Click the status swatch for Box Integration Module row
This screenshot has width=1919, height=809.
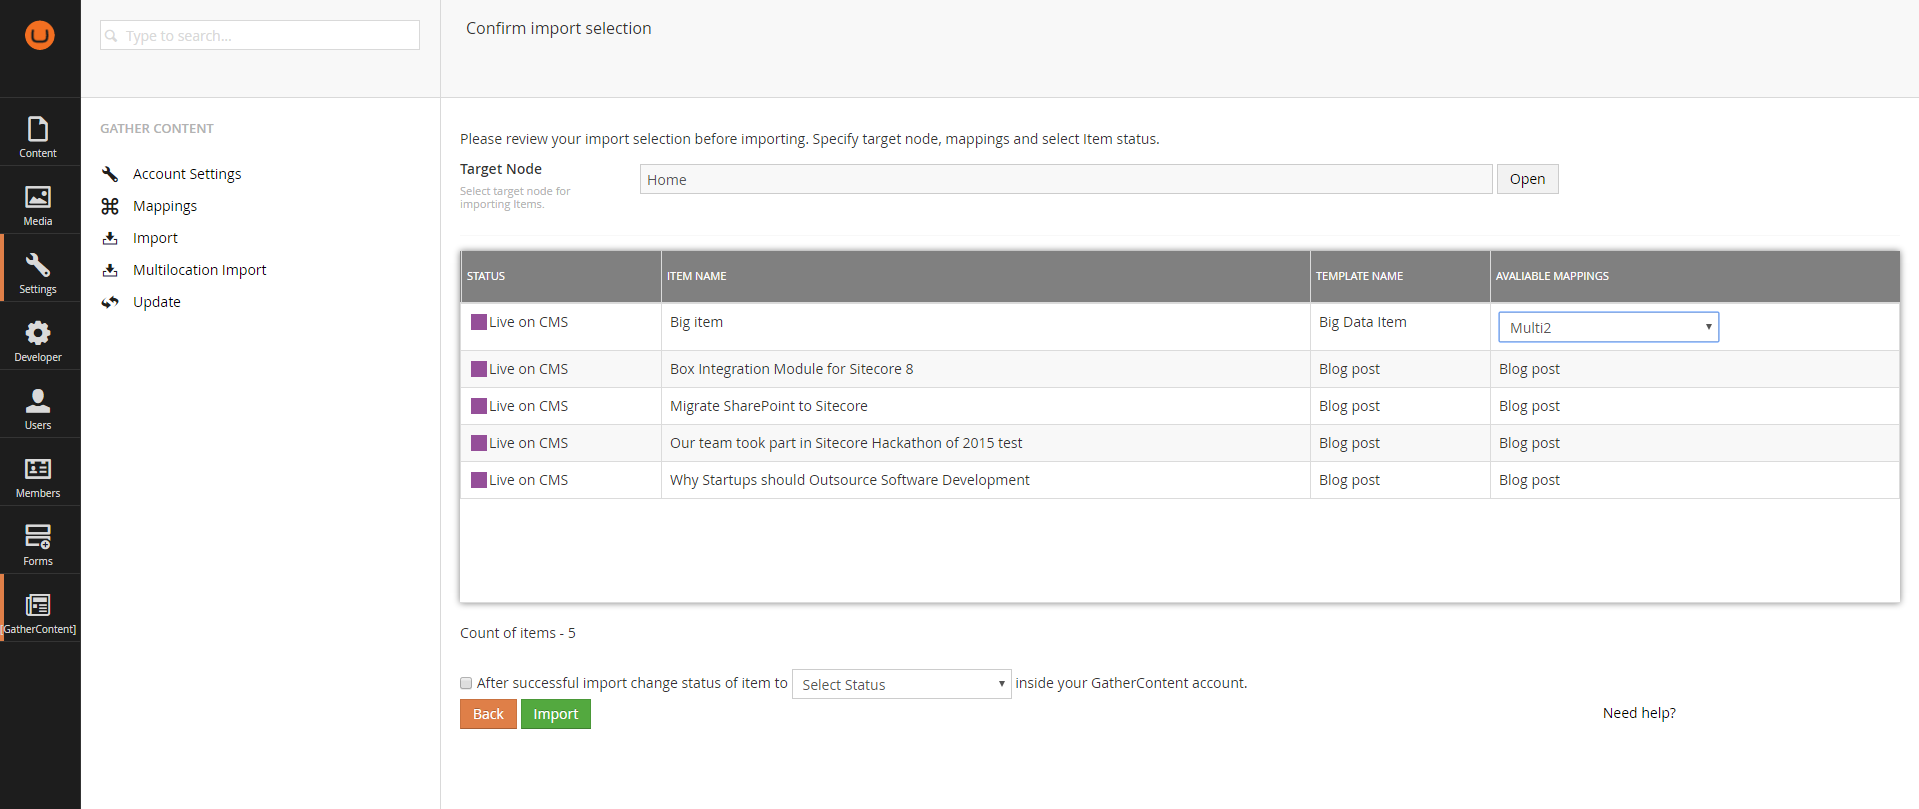(x=479, y=369)
